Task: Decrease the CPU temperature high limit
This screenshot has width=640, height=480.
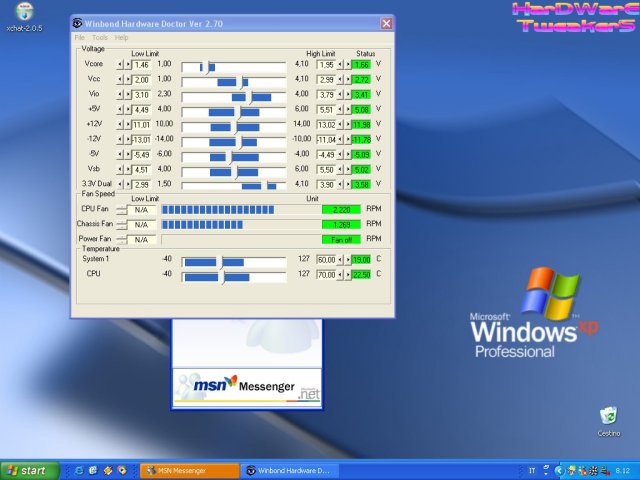Action: tap(340, 275)
